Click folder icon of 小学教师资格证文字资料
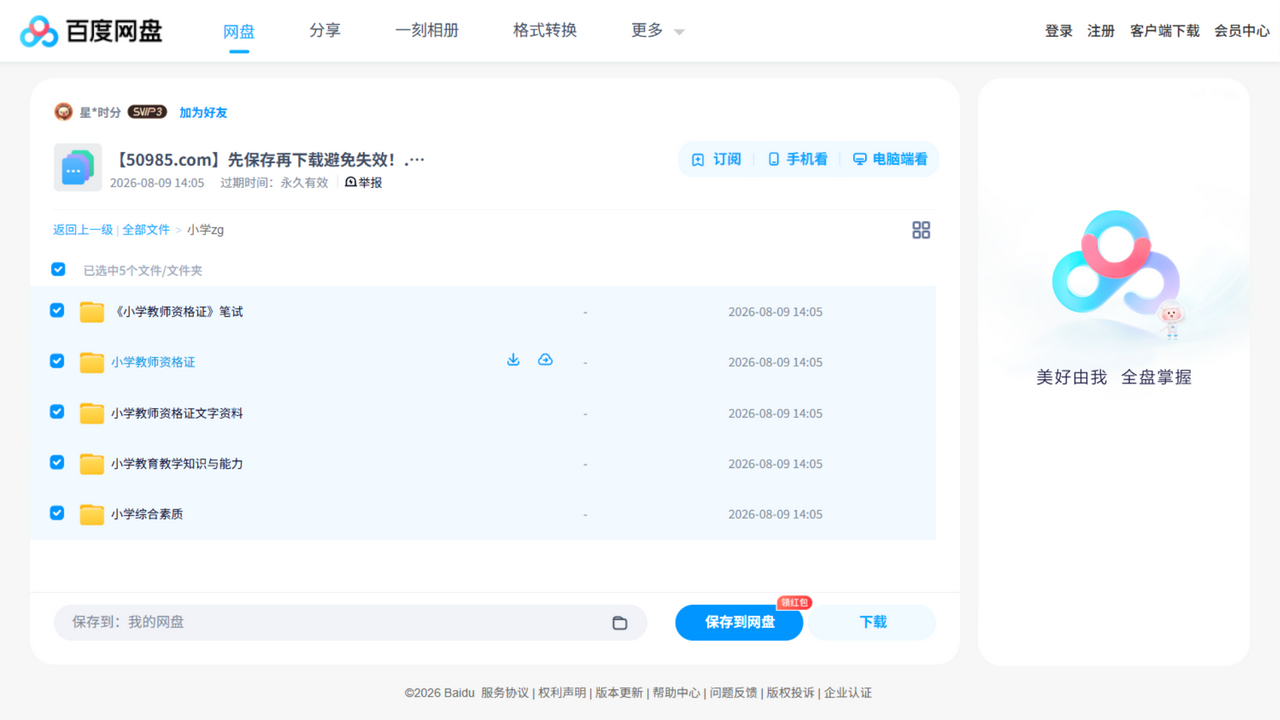Viewport: 1280px width, 720px height. pos(92,413)
